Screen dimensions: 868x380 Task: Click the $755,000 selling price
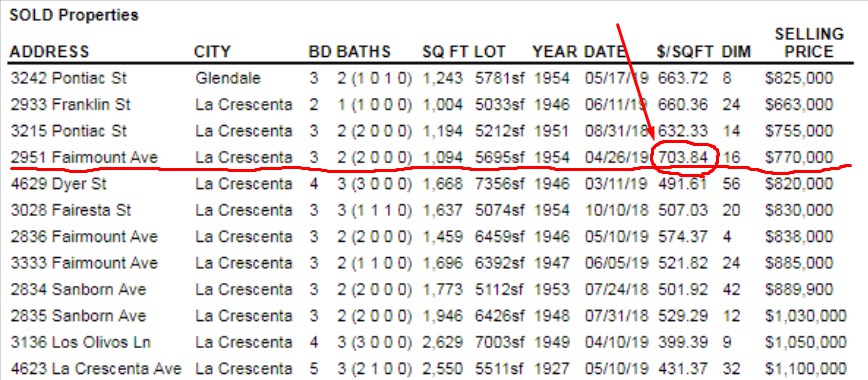click(799, 131)
